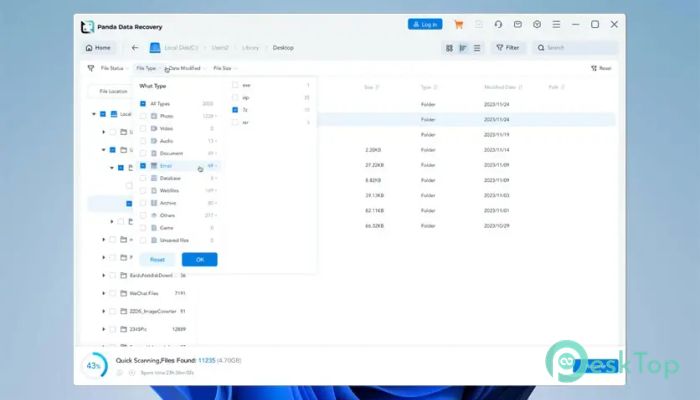Open the File Status filter dropdown
Screen dimensions: 700x400
114,68
